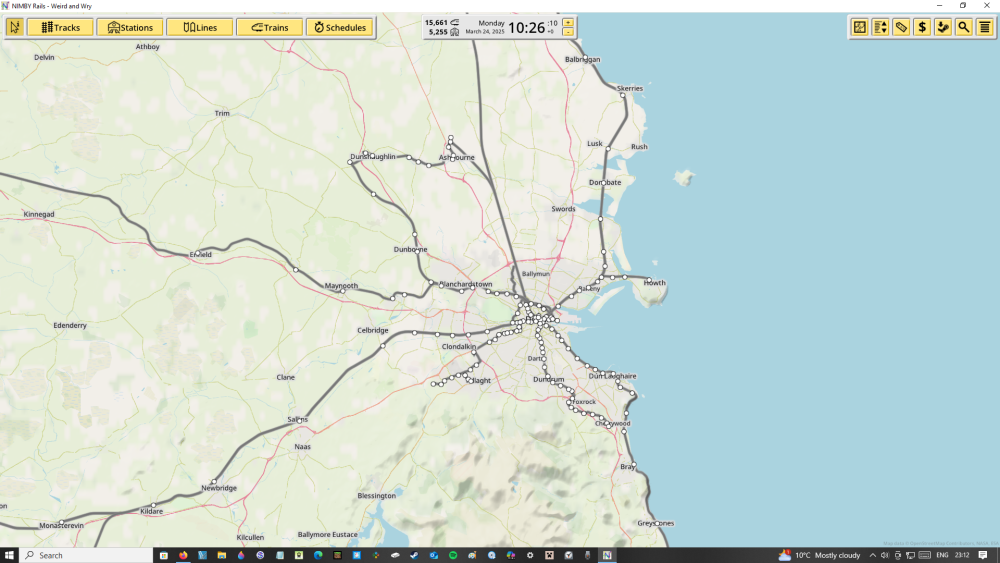Open the Schedules panel

coord(339,27)
